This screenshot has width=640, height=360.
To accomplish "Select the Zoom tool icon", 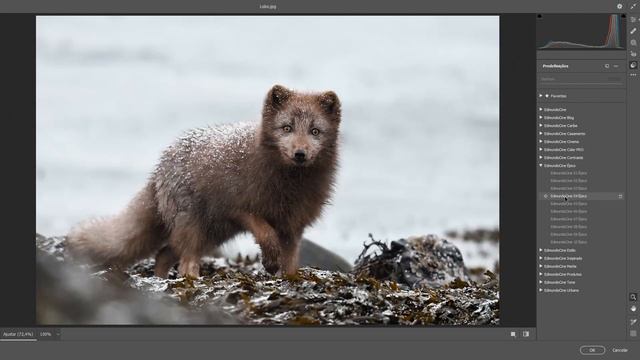I will (x=633, y=297).
